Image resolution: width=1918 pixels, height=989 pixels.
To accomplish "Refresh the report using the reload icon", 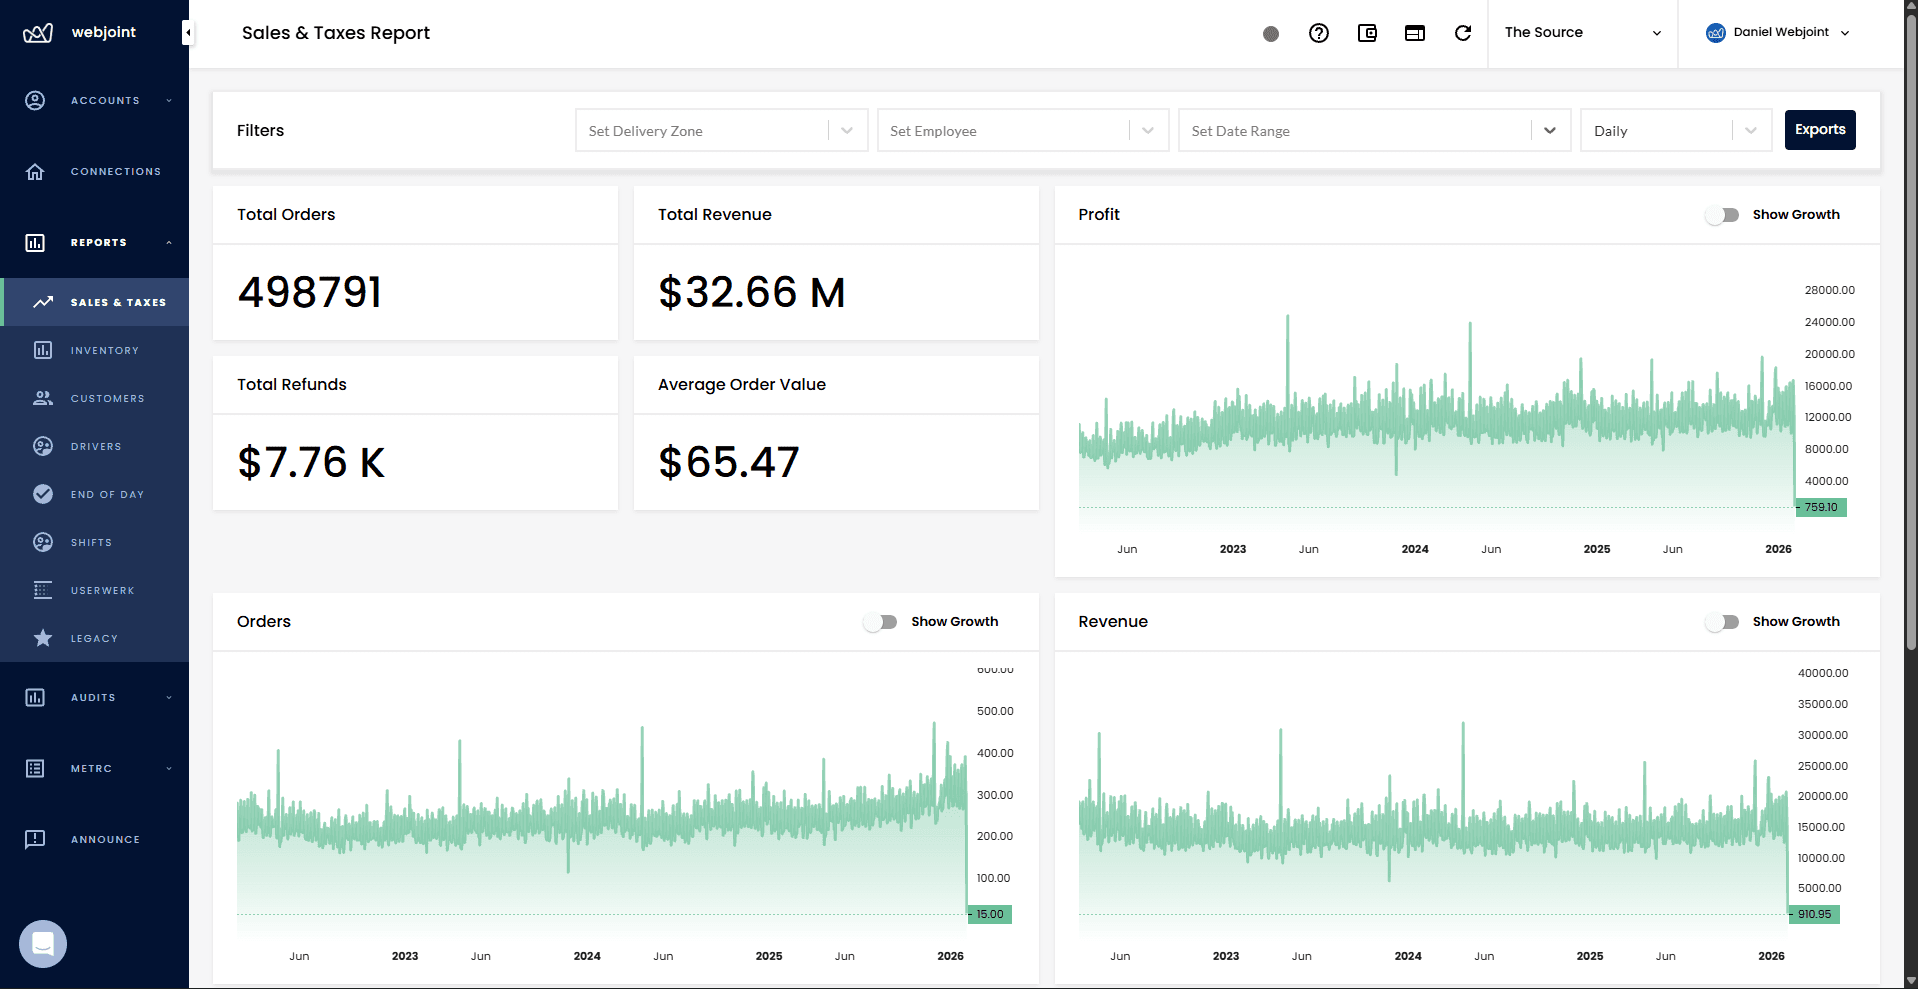I will click(1463, 33).
